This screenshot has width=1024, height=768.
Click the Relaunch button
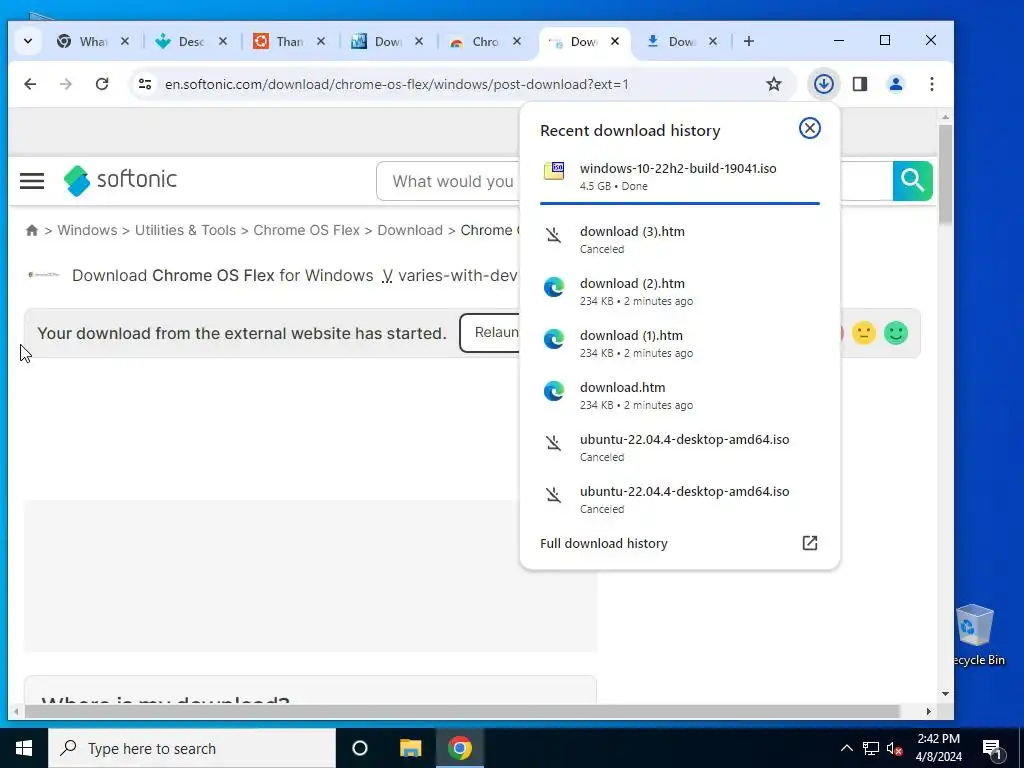pyautogui.click(x=490, y=332)
